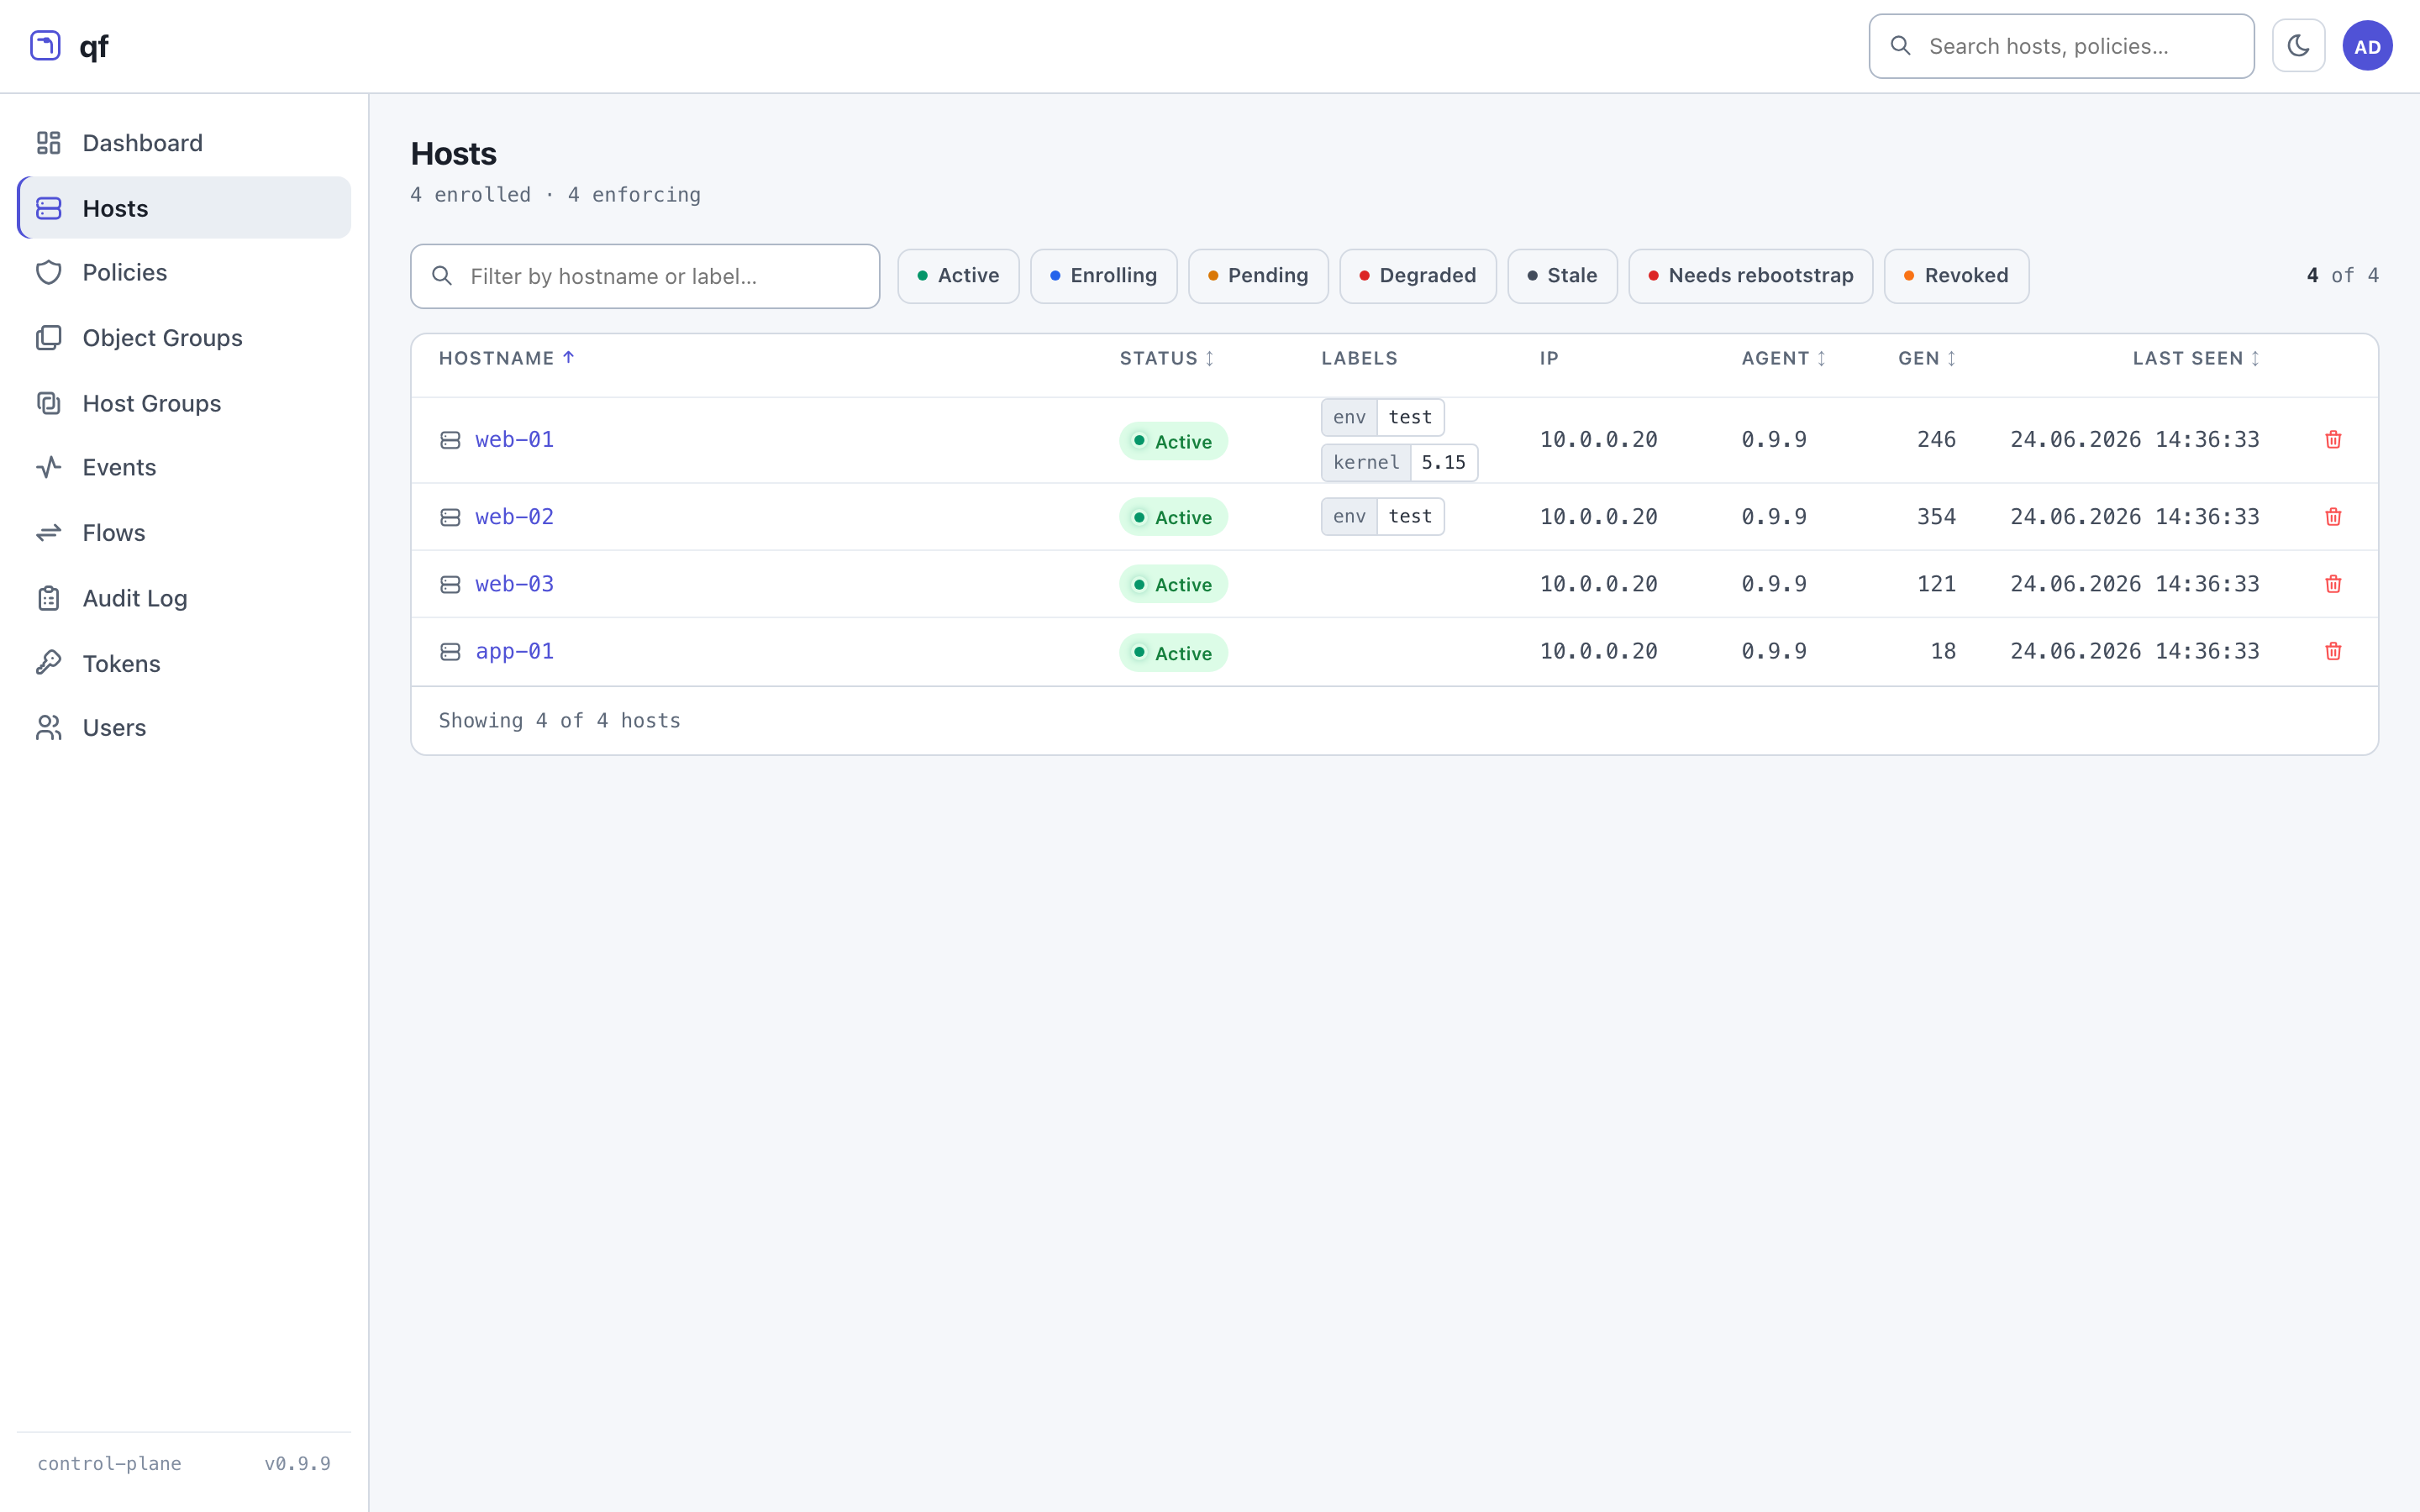Toggle the Needs rebootstrap filter
Viewport: 2420px width, 1512px height.
point(1750,276)
